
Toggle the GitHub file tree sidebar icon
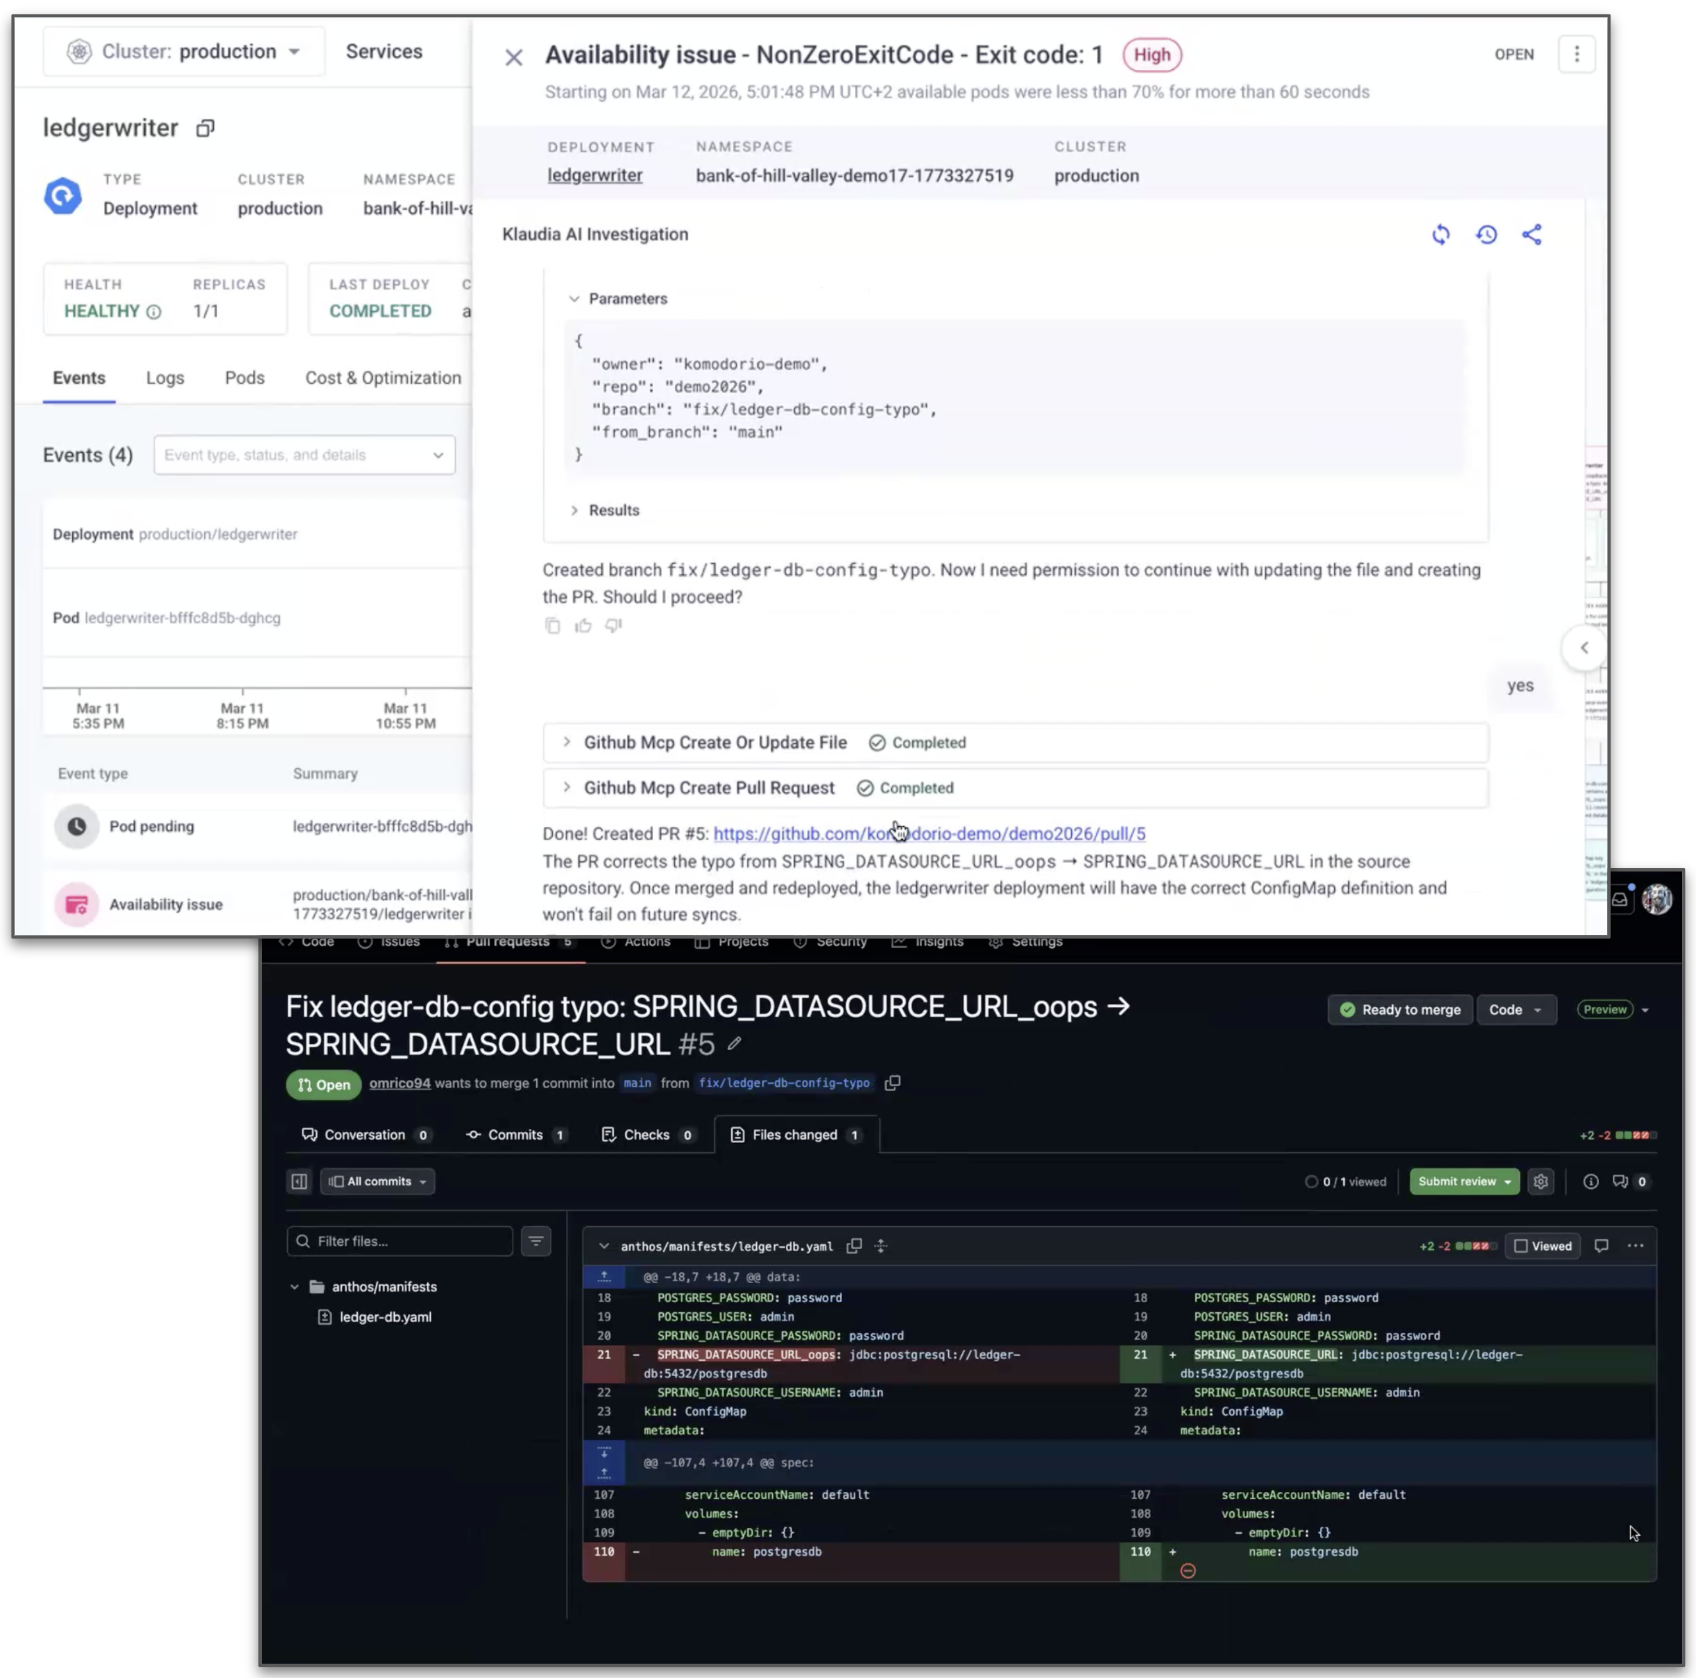[x=299, y=1181]
